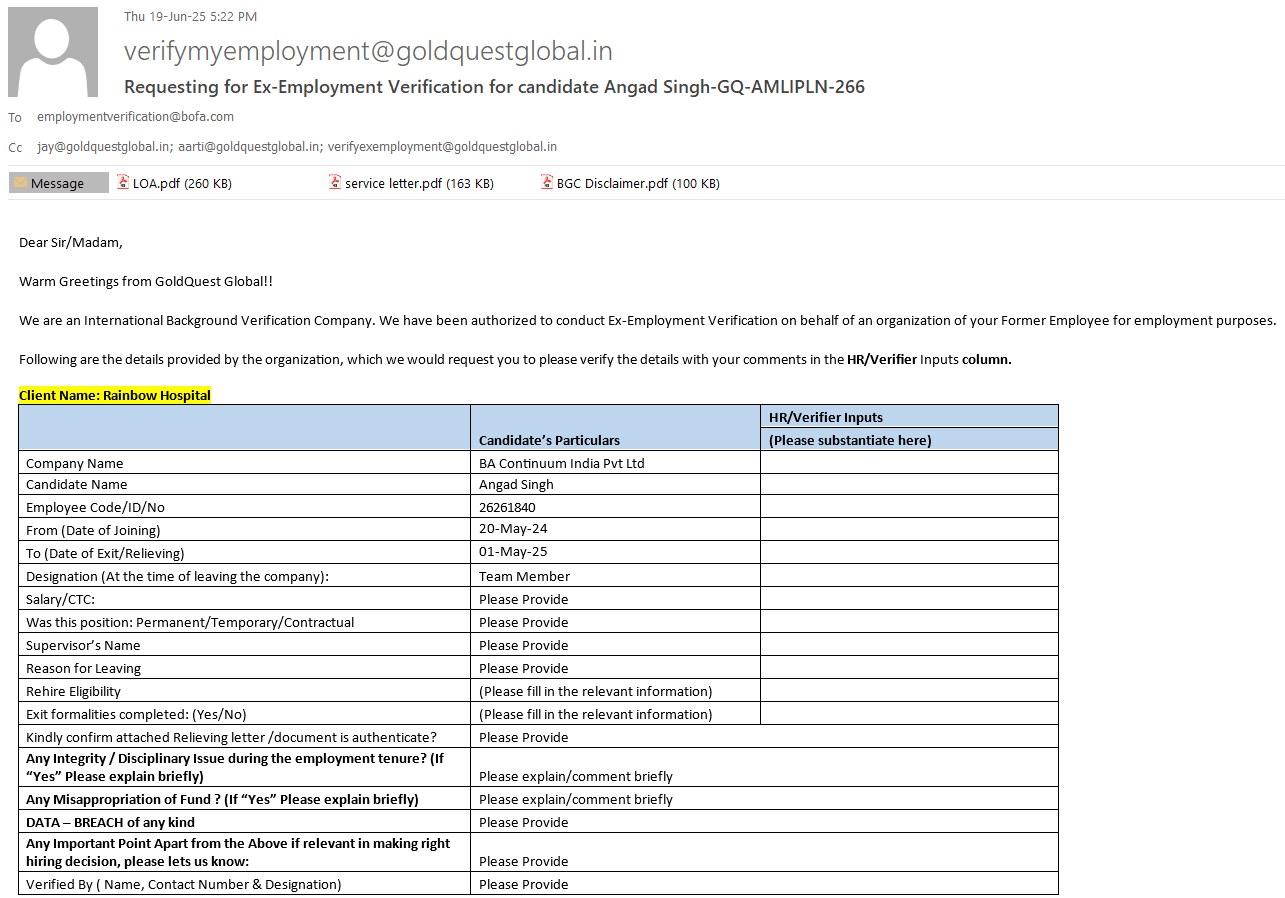Image resolution: width=1285 pixels, height=898 pixels.
Task: Click HR/Verifier input cell for Salary/CTC row
Action: [x=908, y=599]
